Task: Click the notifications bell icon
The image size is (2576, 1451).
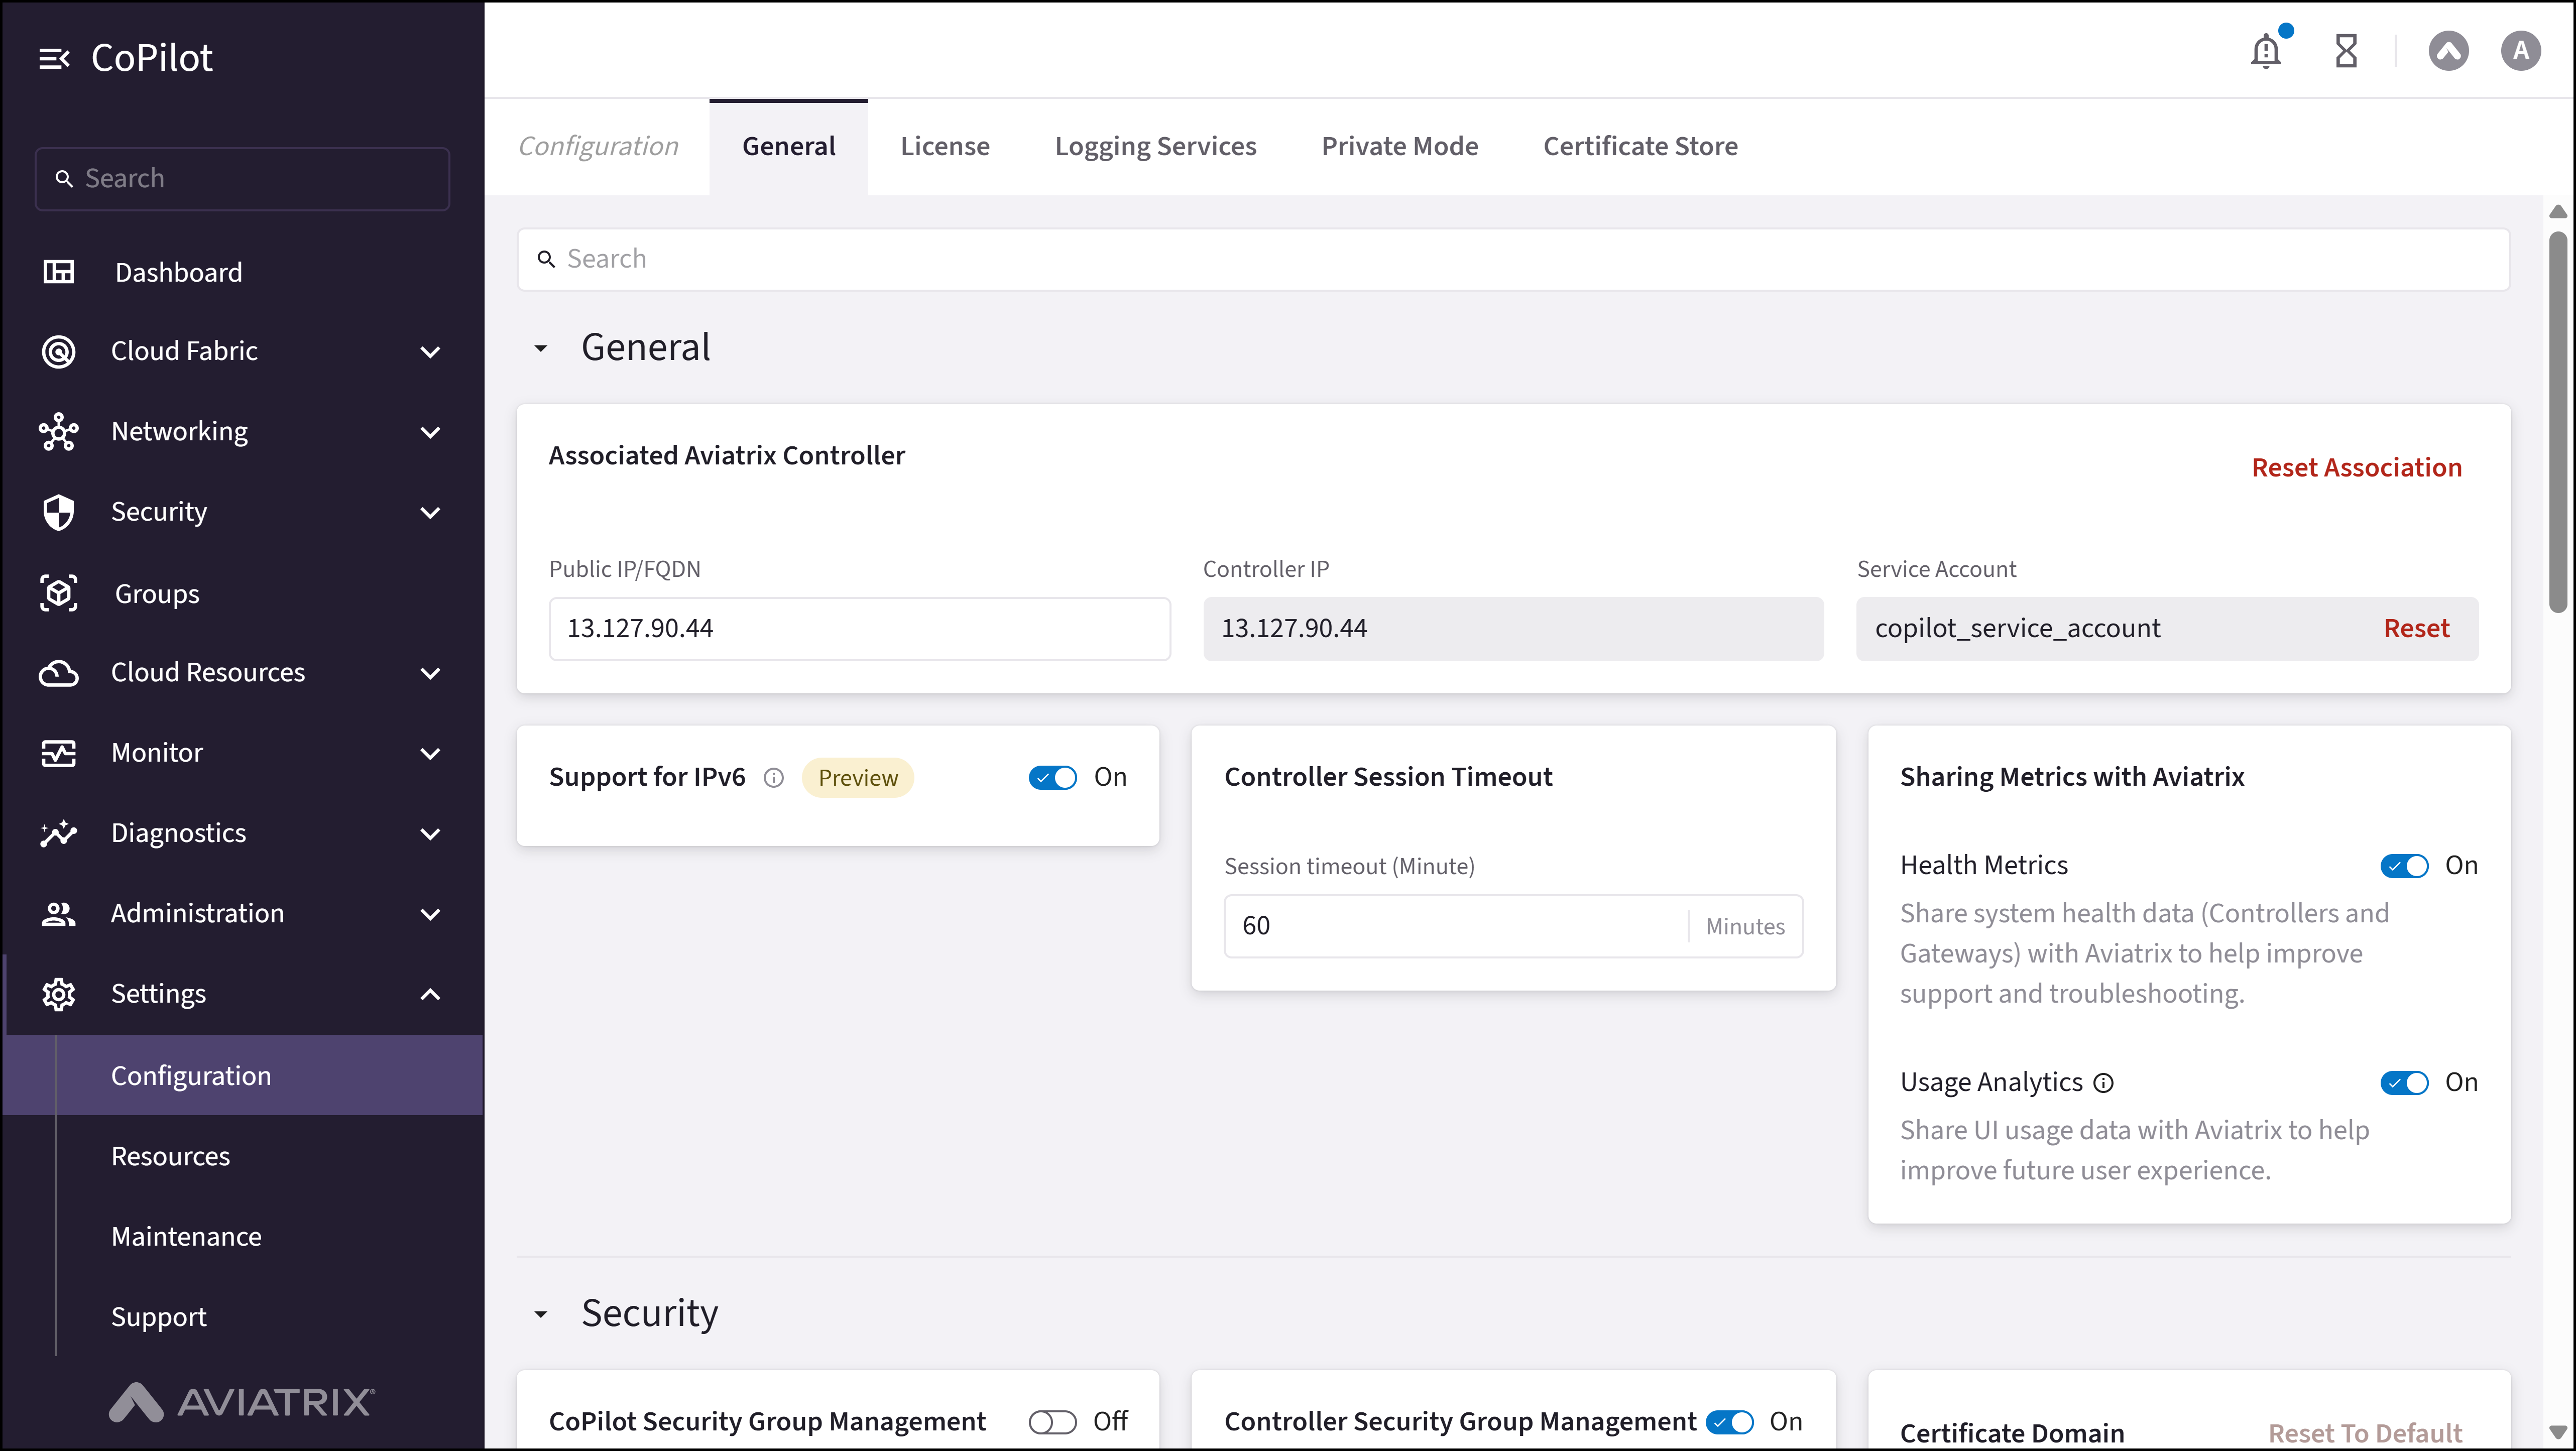Action: pos(2265,51)
